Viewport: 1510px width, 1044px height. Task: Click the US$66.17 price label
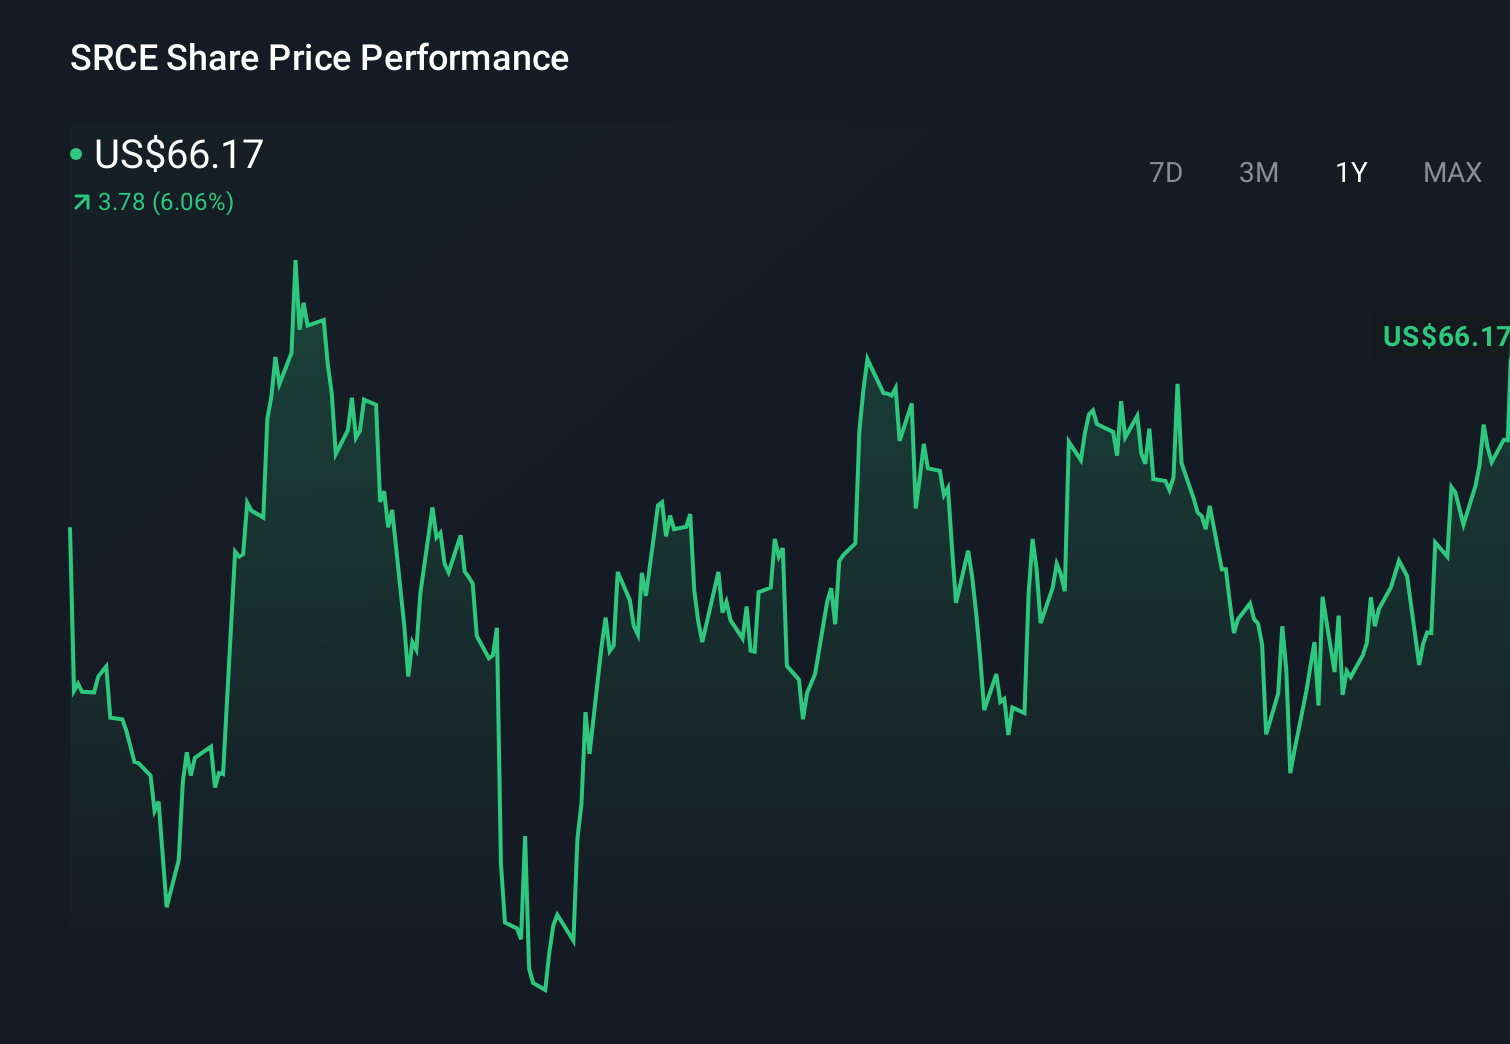178,155
